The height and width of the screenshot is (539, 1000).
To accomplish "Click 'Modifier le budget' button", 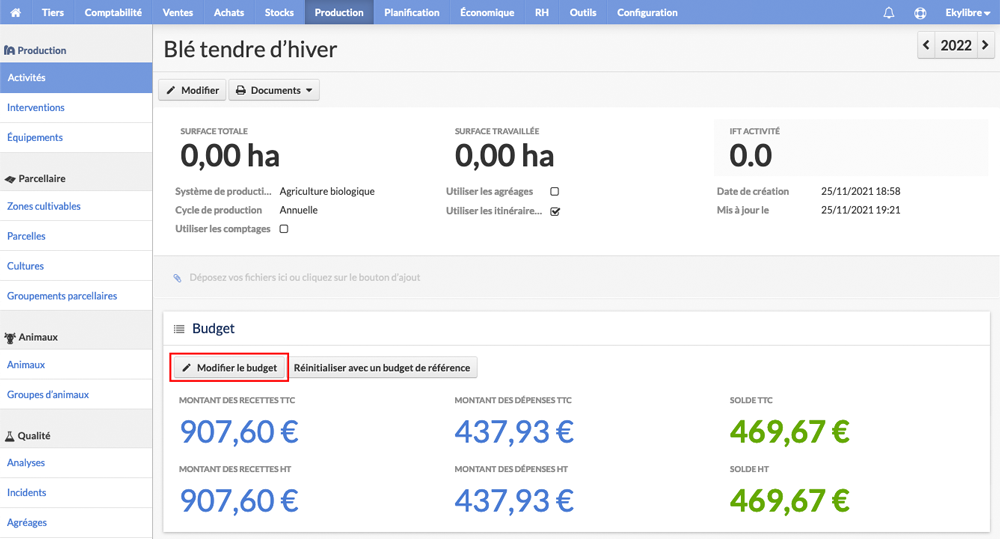I will point(230,367).
